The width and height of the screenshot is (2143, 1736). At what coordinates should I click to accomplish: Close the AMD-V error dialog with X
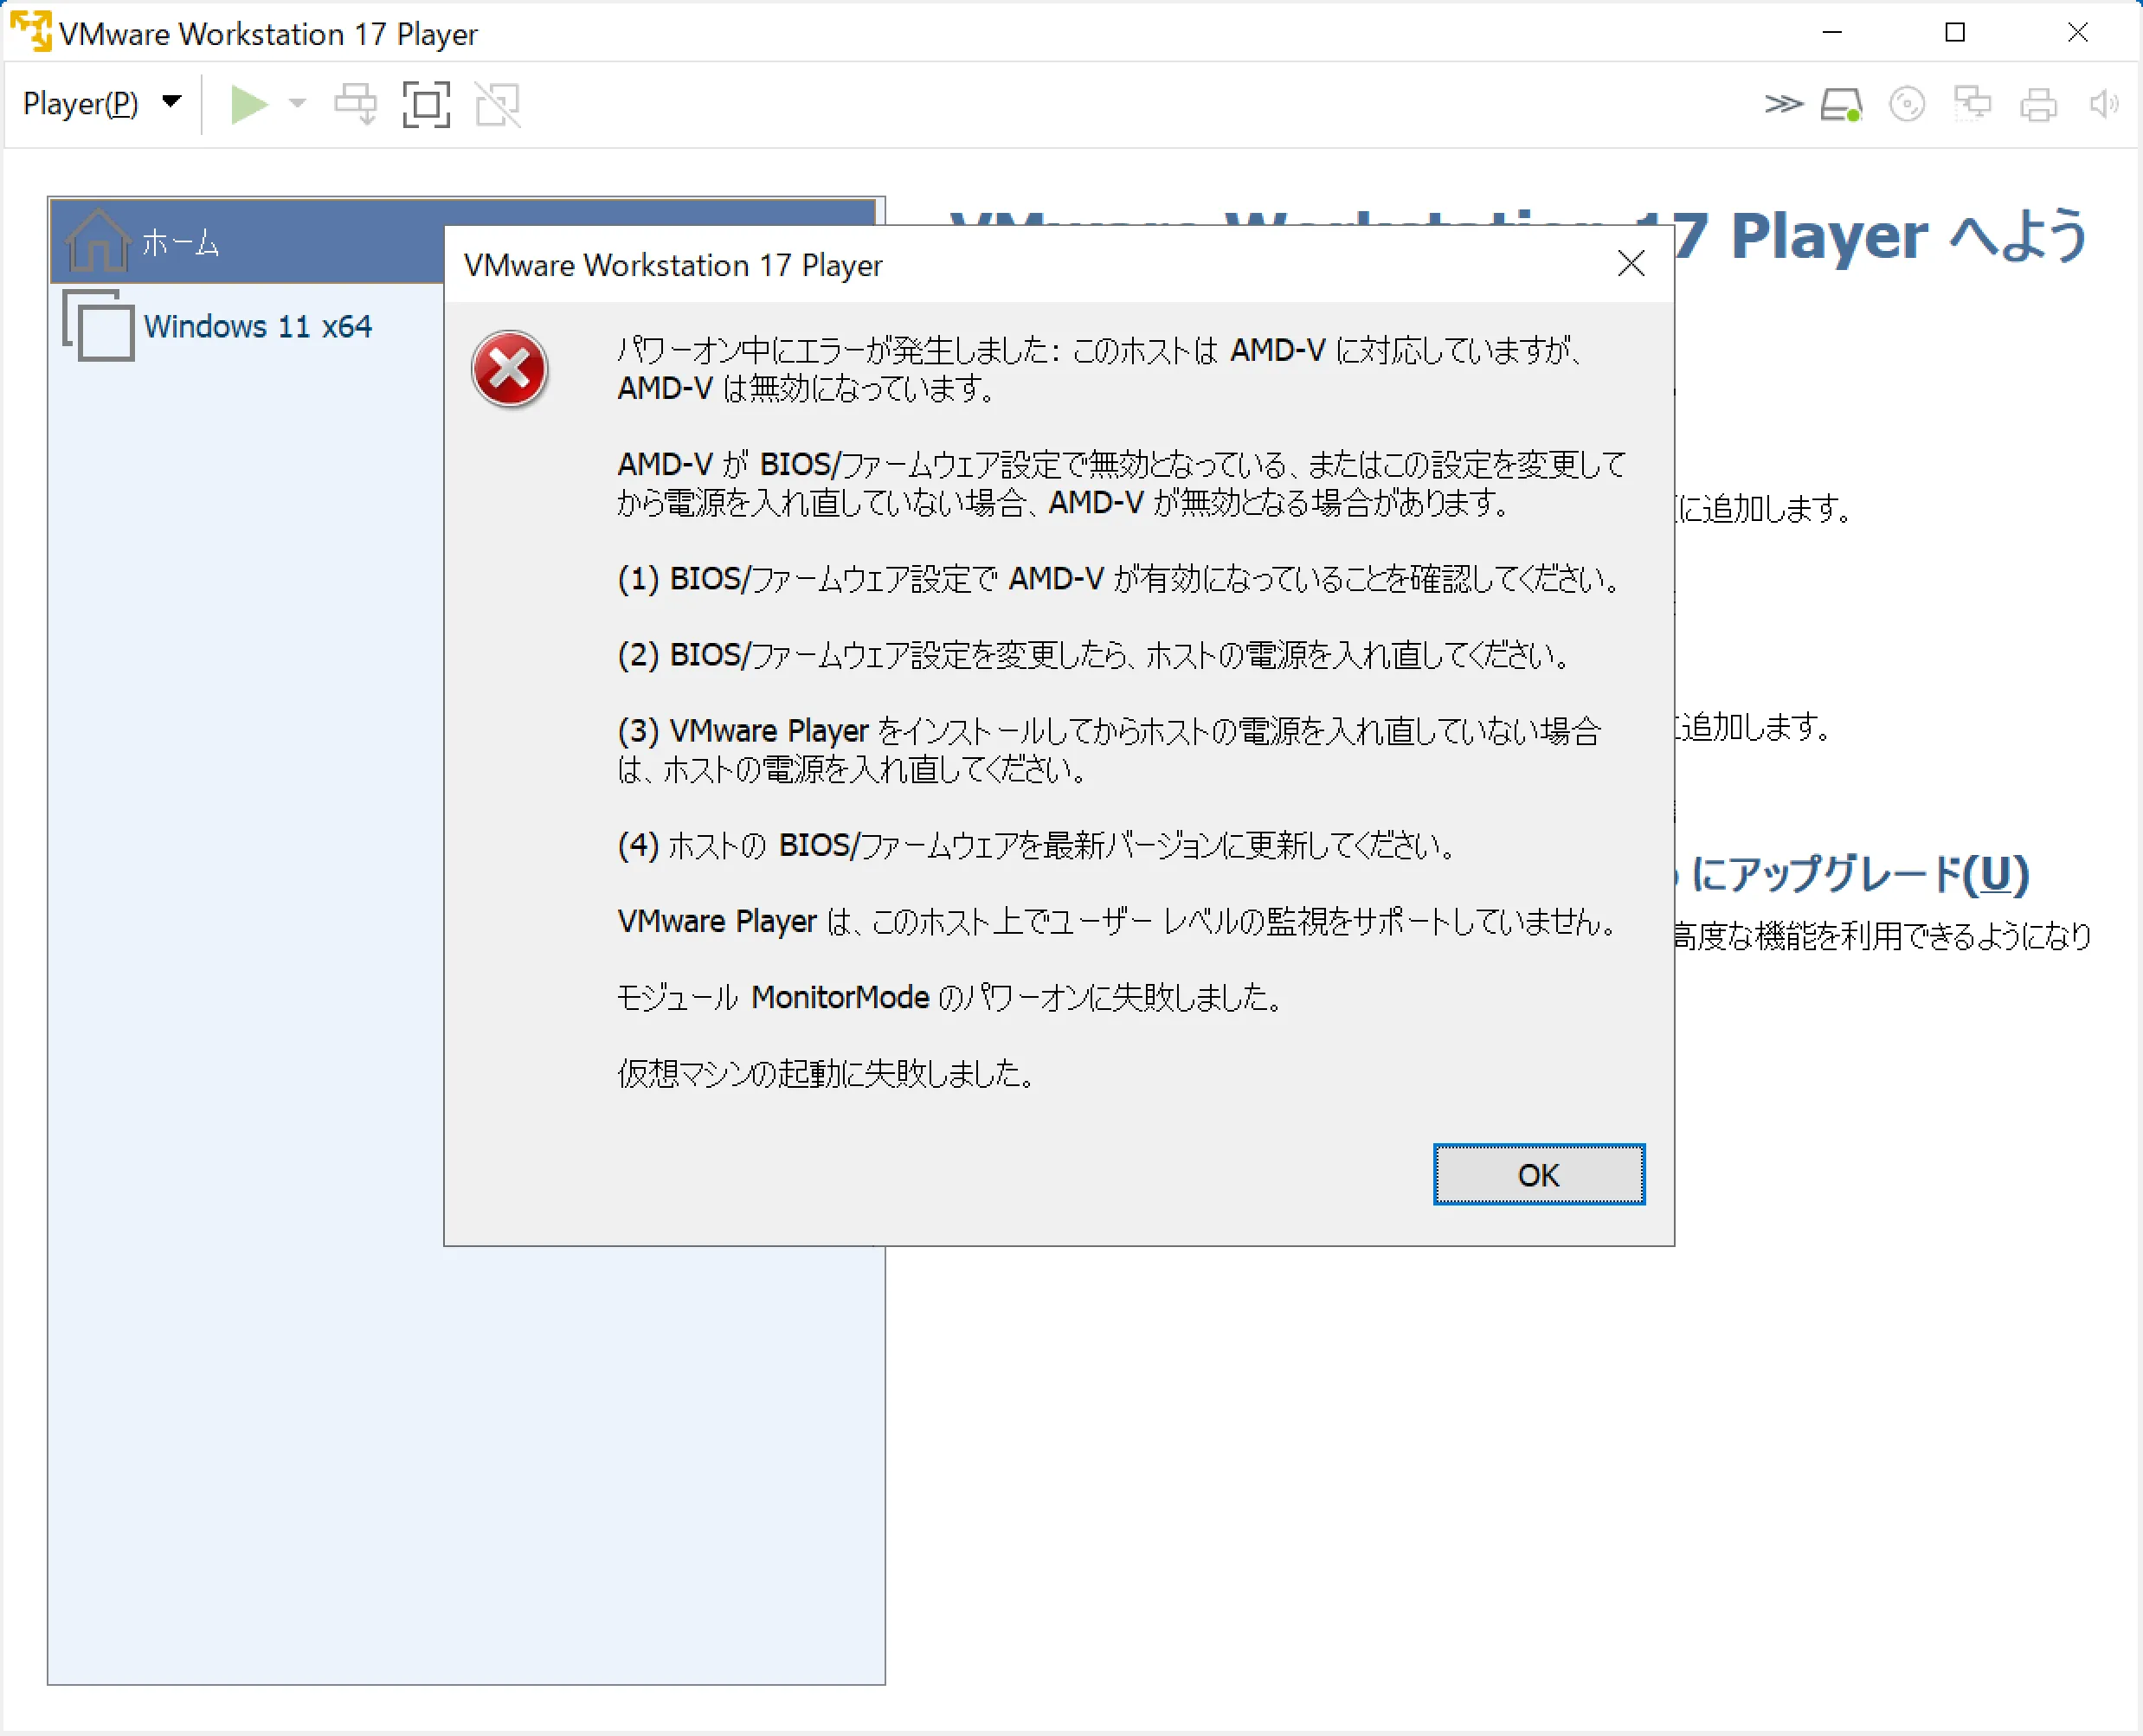coord(1631,264)
